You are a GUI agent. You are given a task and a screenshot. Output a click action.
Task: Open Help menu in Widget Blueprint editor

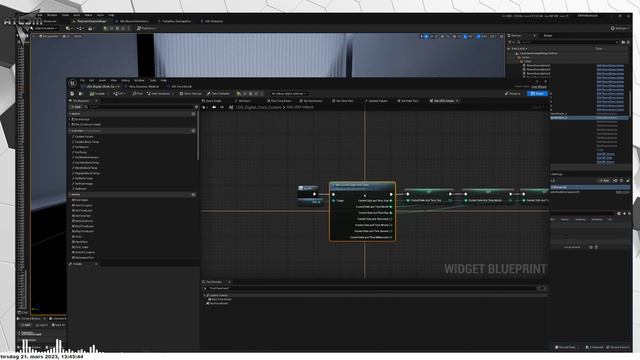point(164,80)
